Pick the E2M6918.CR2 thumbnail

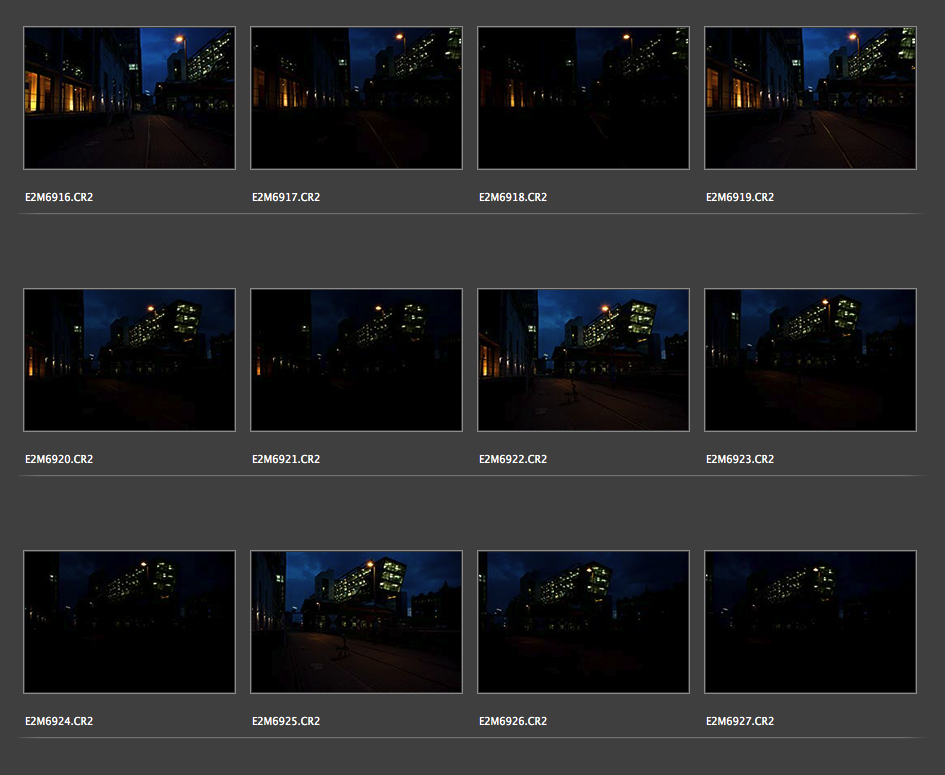(583, 98)
